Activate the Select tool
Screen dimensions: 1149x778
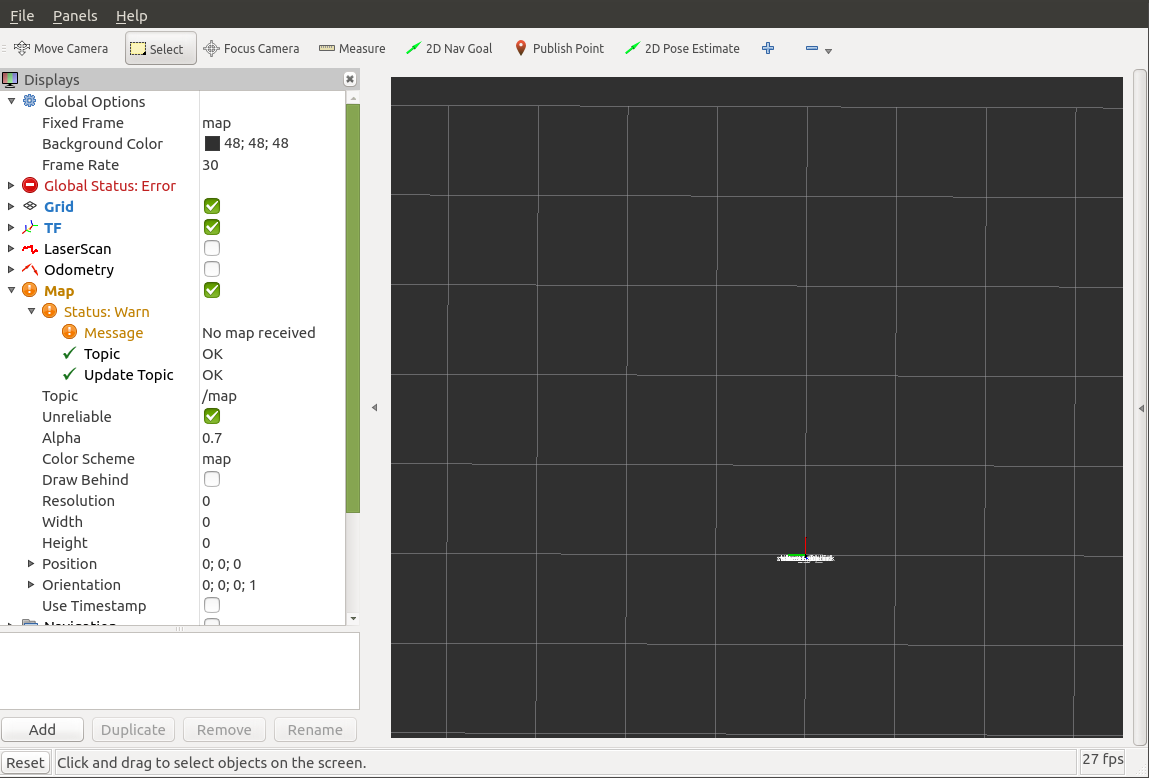160,48
